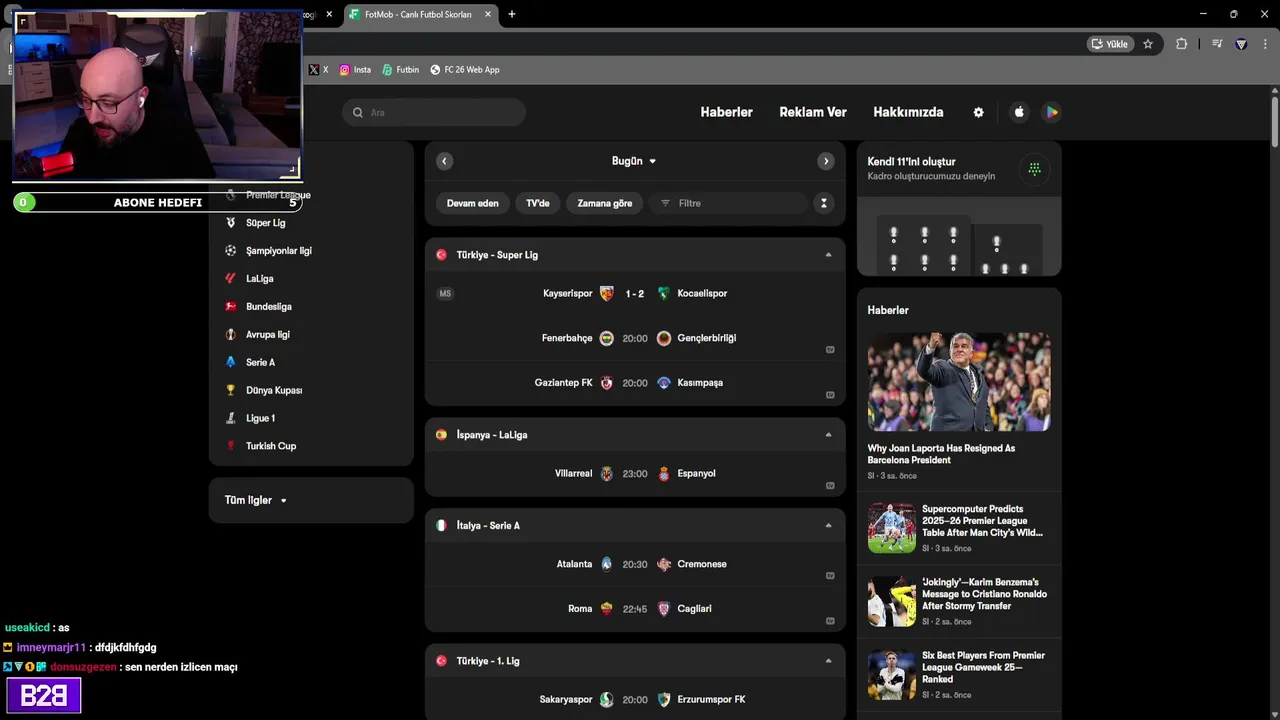Image resolution: width=1280 pixels, height=720 pixels.
Task: Open FC 26 Web App bookmark
Action: [464, 70]
